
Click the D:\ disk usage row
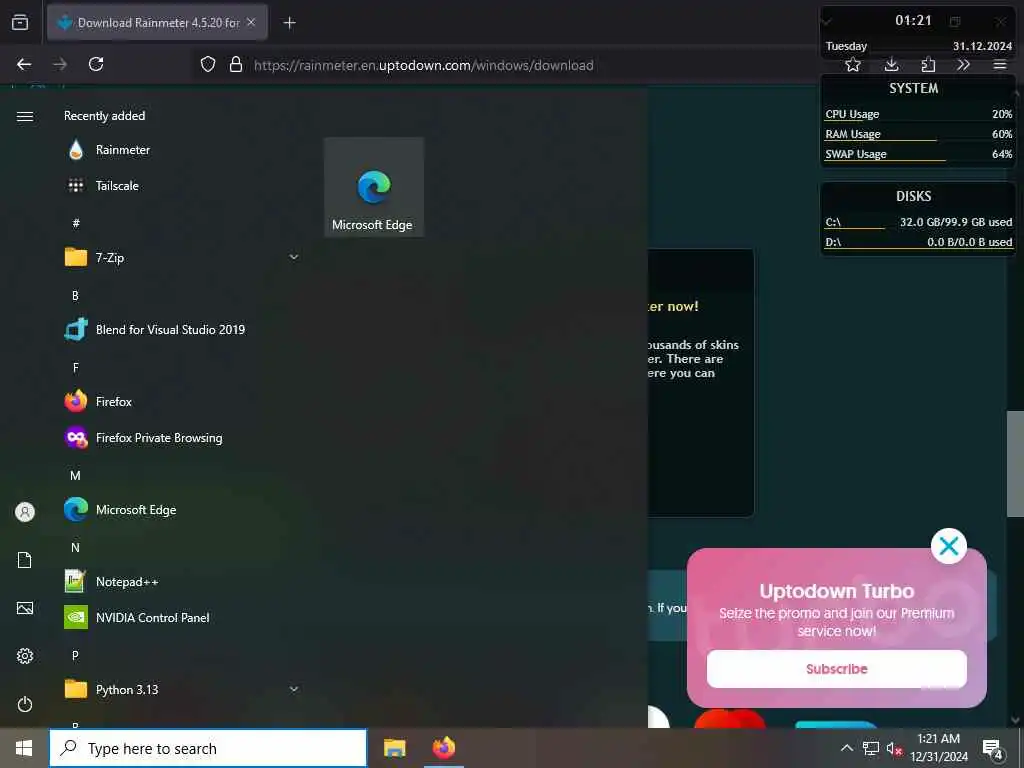(x=918, y=242)
